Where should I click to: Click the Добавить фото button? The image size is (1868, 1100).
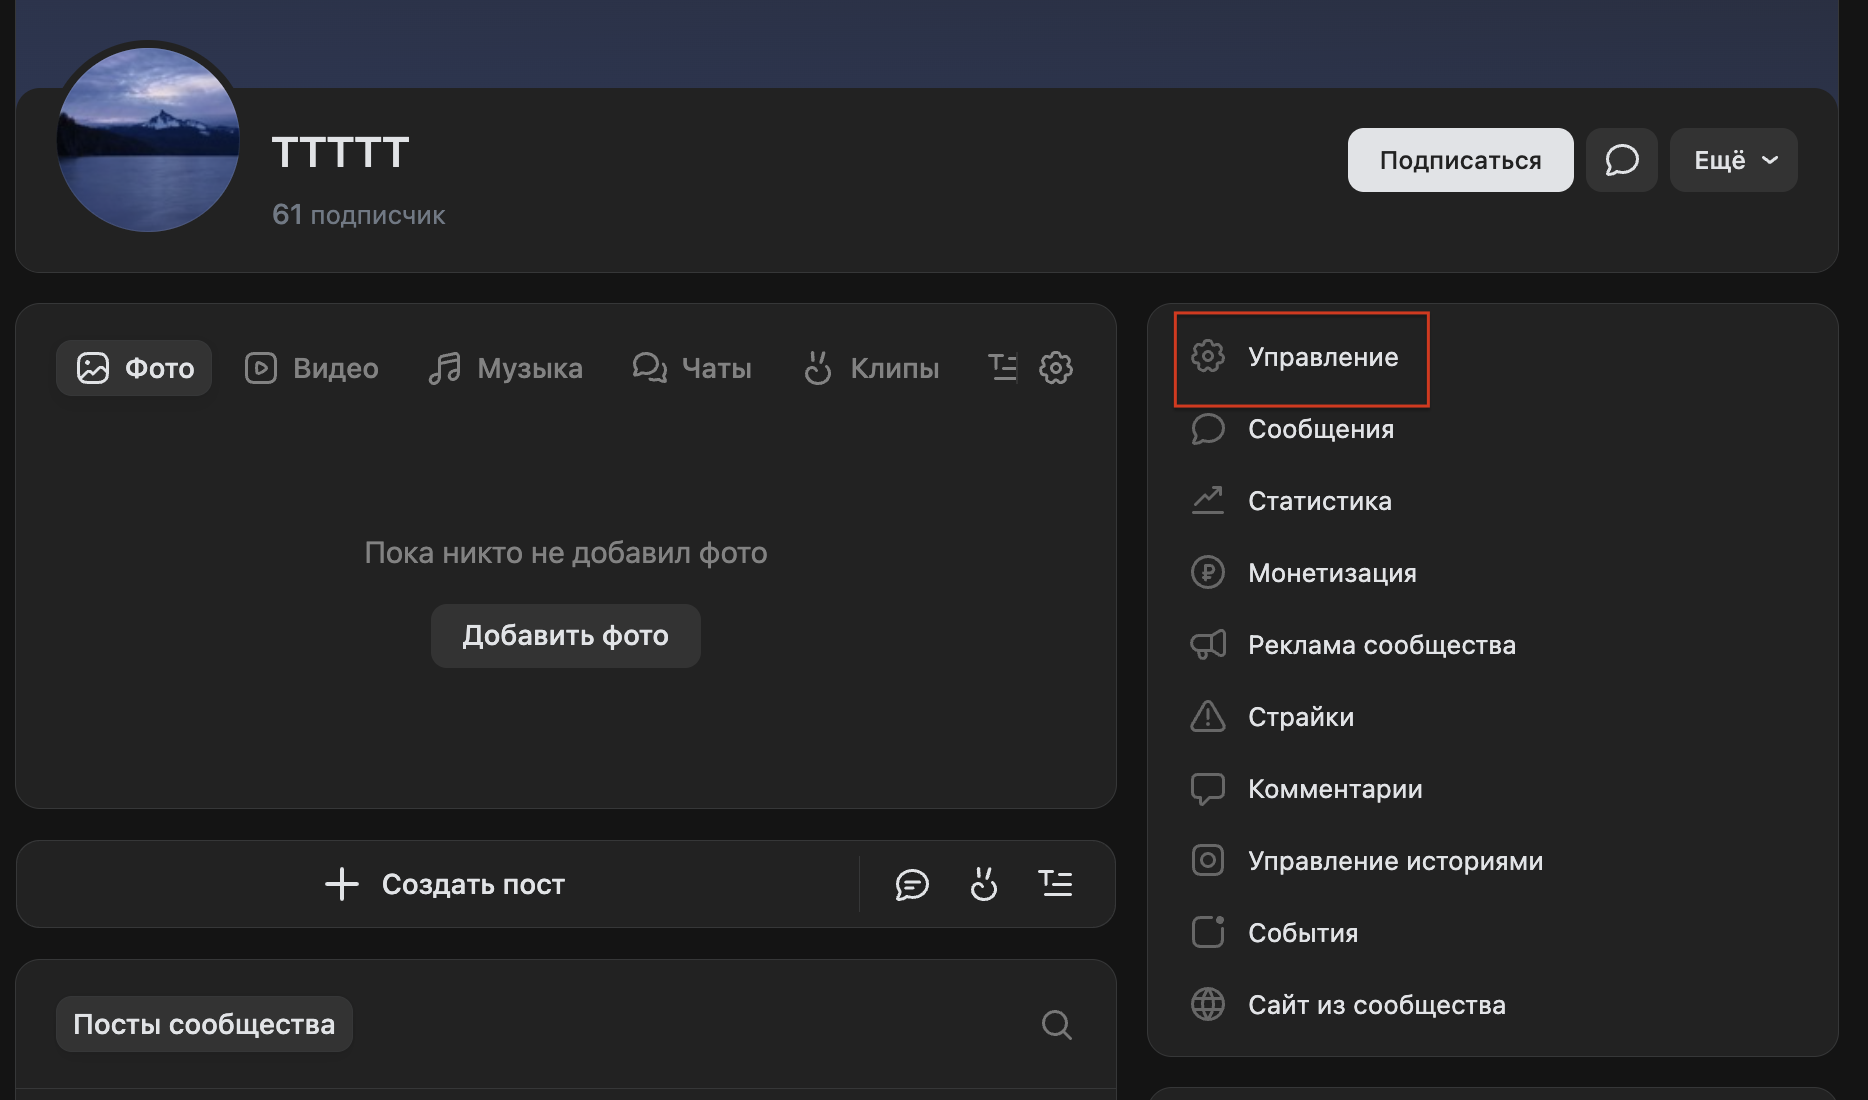click(565, 636)
